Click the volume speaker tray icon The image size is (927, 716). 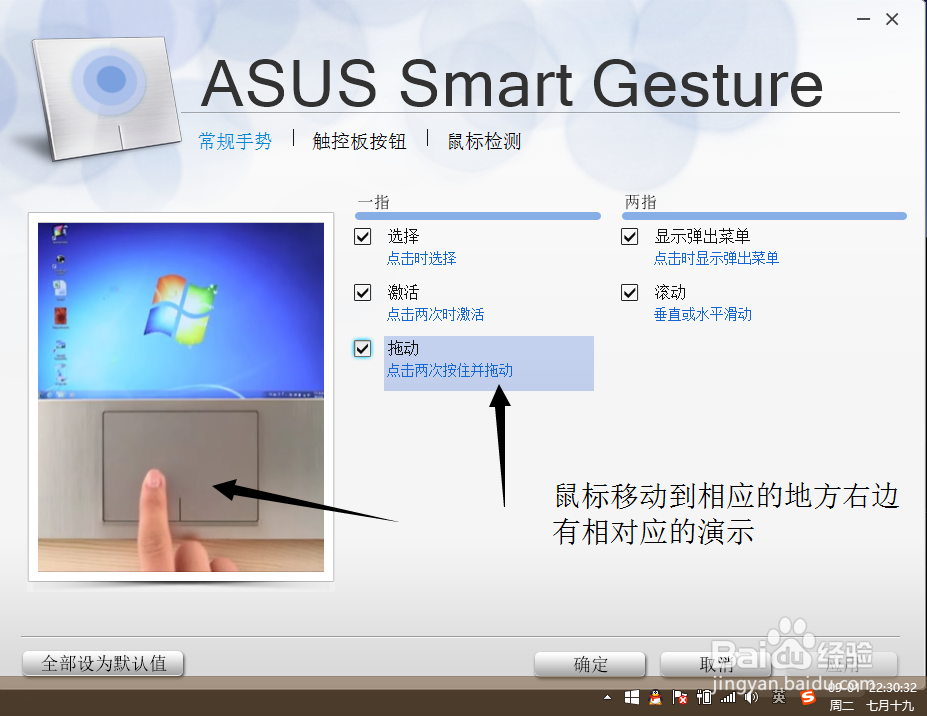point(751,698)
